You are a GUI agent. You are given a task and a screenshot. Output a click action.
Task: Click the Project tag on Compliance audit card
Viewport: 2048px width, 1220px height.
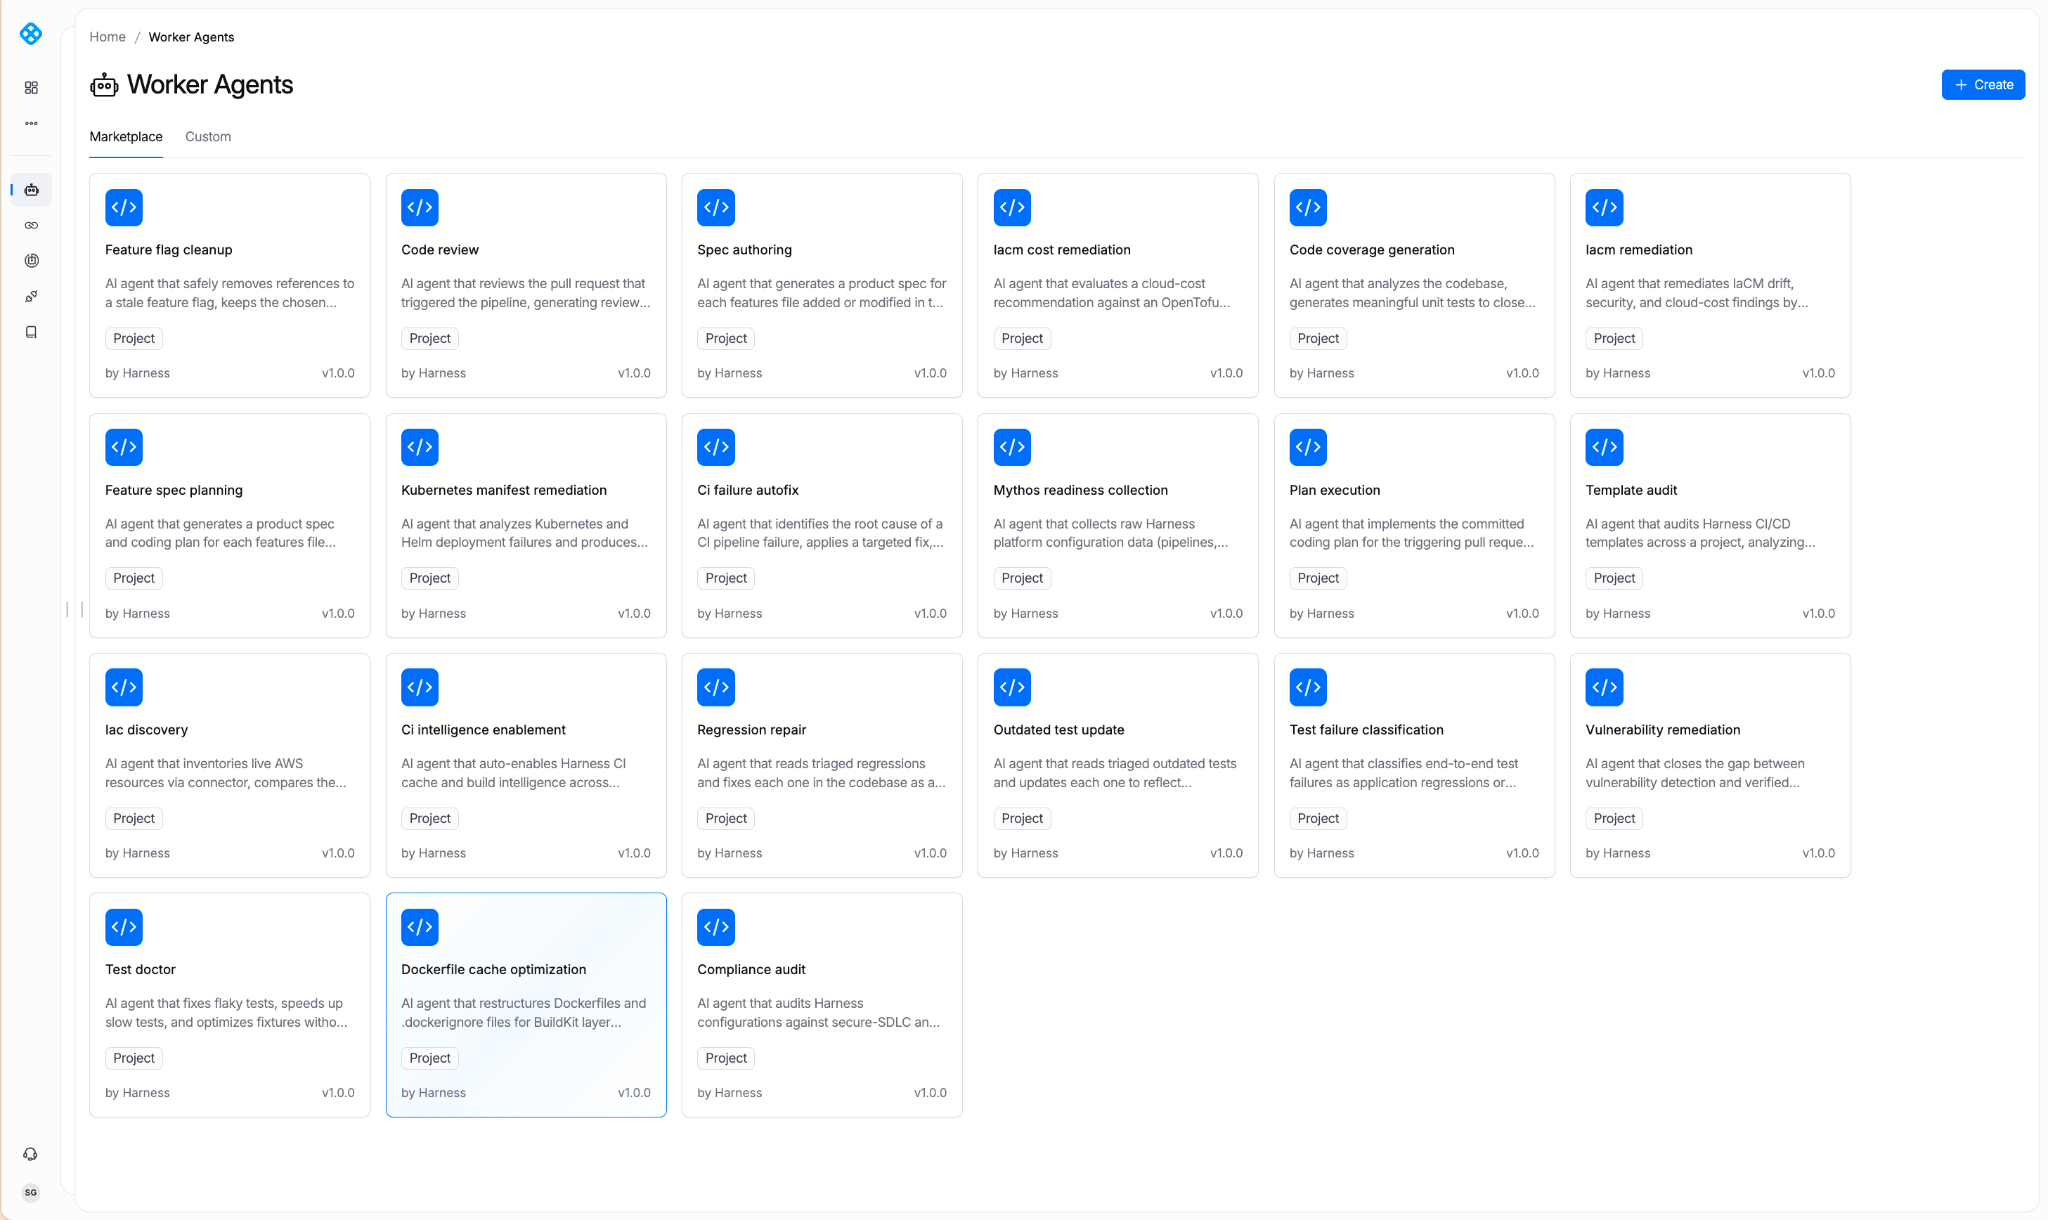pos(726,1058)
